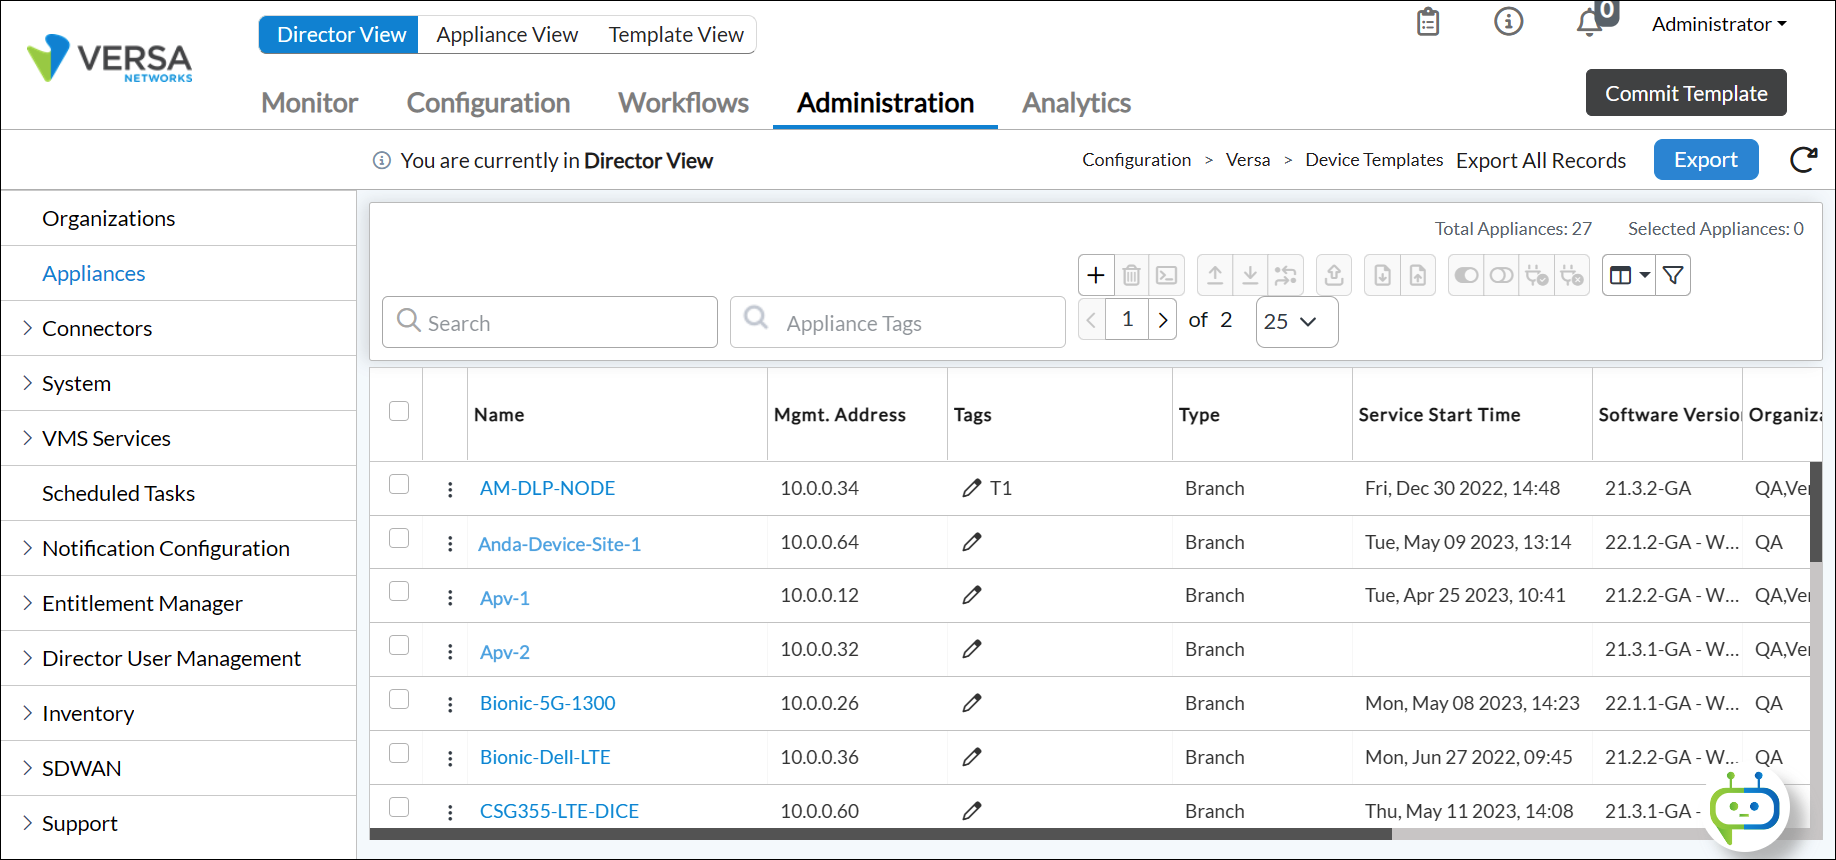The width and height of the screenshot is (1836, 860).
Task: Click the refresh icon beside Export
Action: pyautogui.click(x=1803, y=160)
